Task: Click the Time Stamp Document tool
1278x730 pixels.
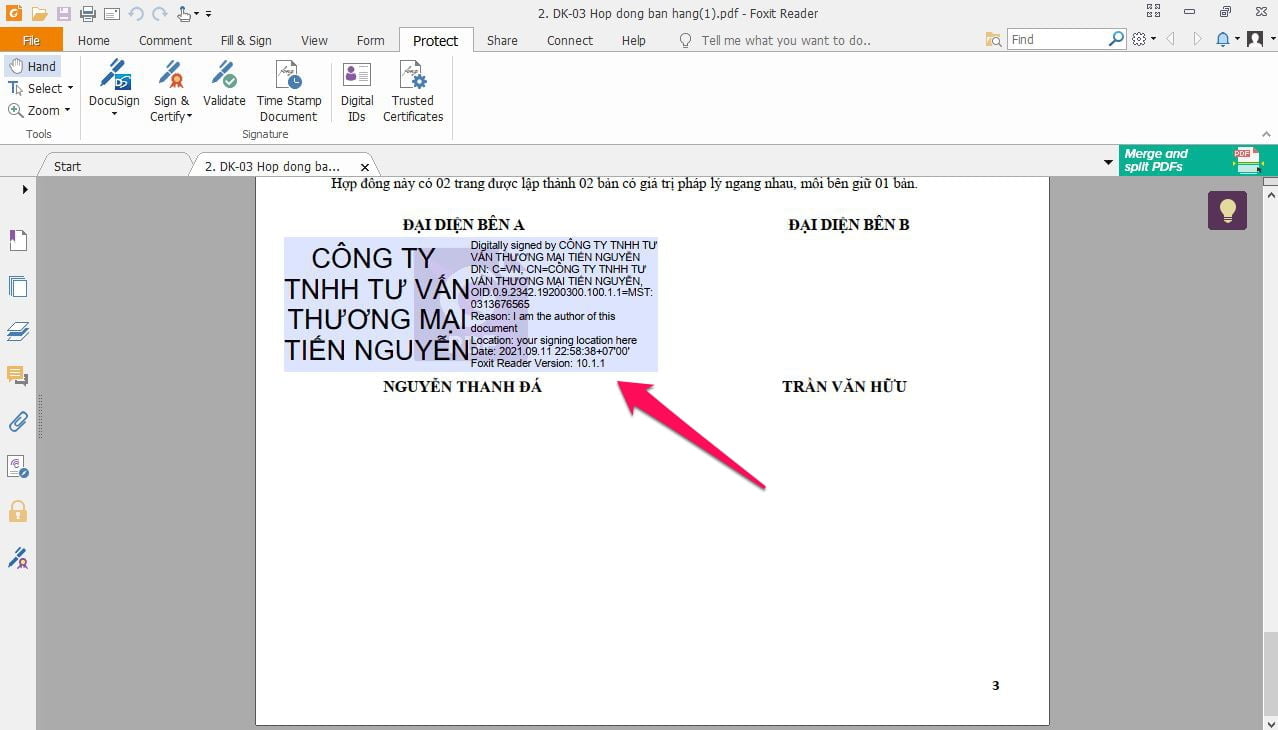Action: (288, 90)
